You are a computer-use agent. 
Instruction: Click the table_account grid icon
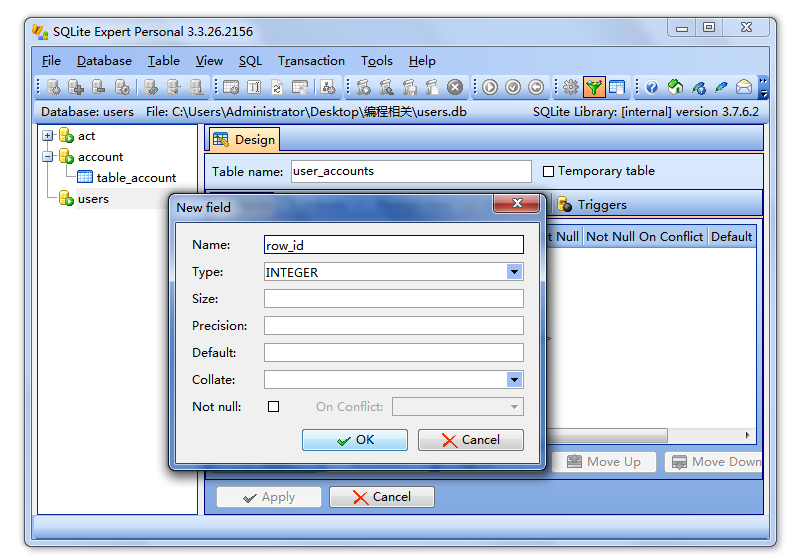point(85,177)
